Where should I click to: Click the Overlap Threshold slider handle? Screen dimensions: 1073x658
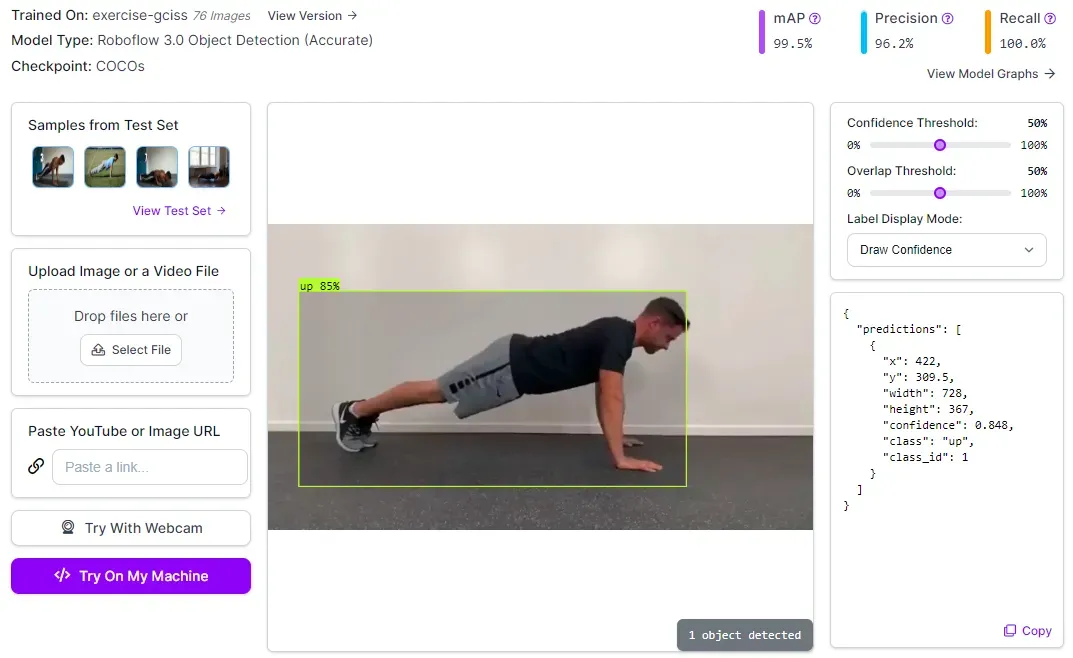tap(940, 193)
